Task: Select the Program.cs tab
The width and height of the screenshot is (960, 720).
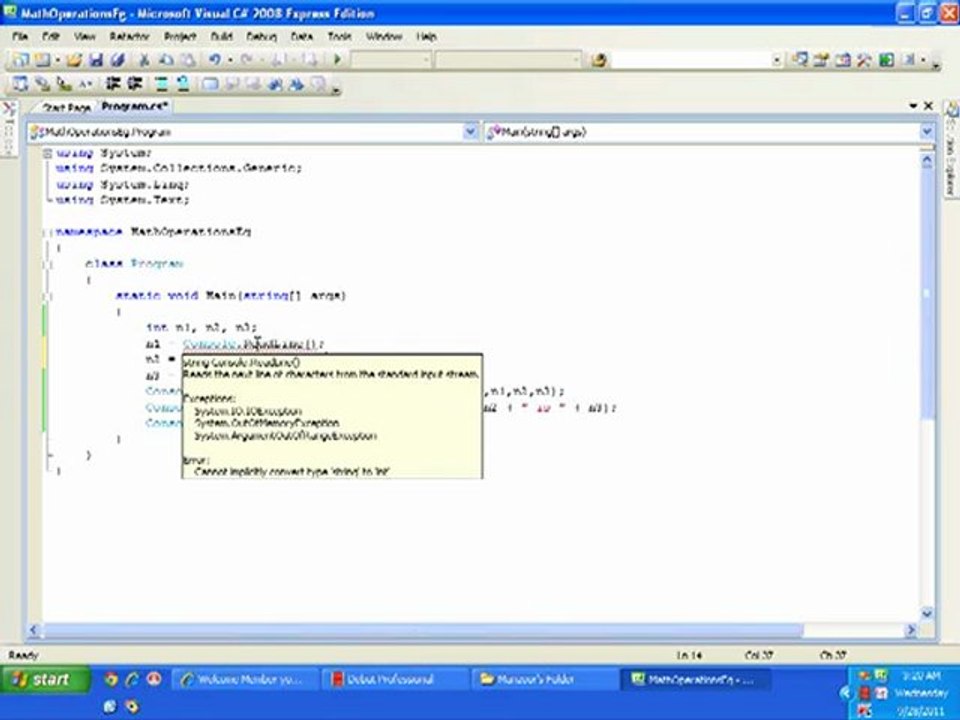Action: (134, 107)
